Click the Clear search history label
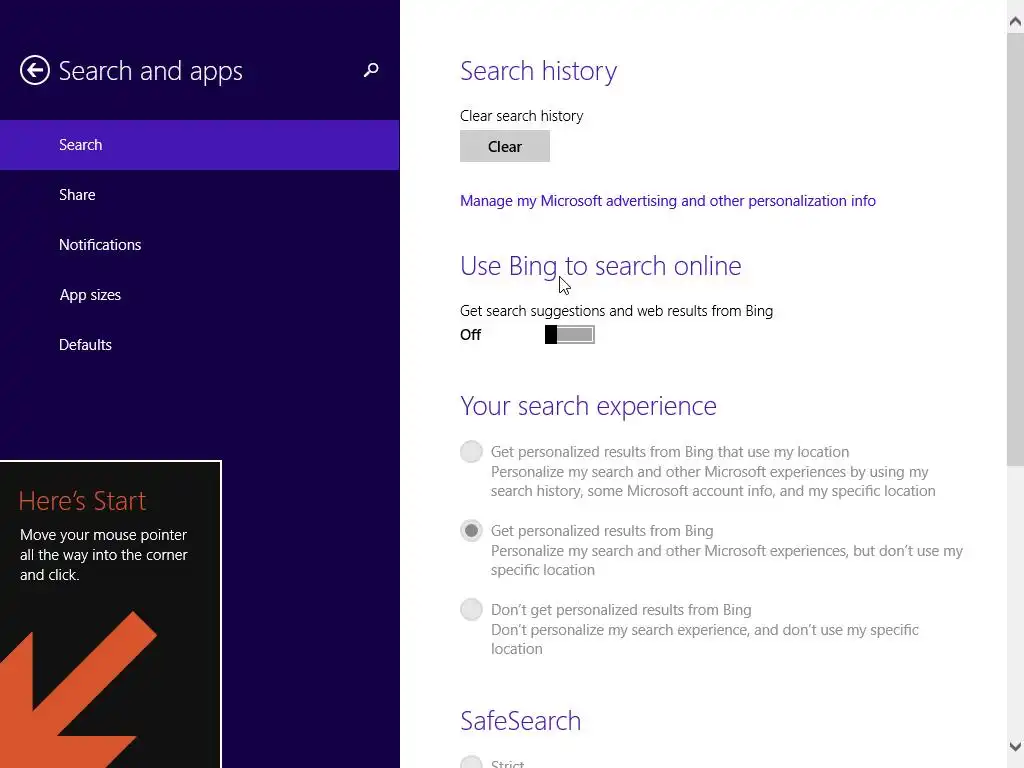Viewport: 1024px width, 768px height. pos(521,116)
